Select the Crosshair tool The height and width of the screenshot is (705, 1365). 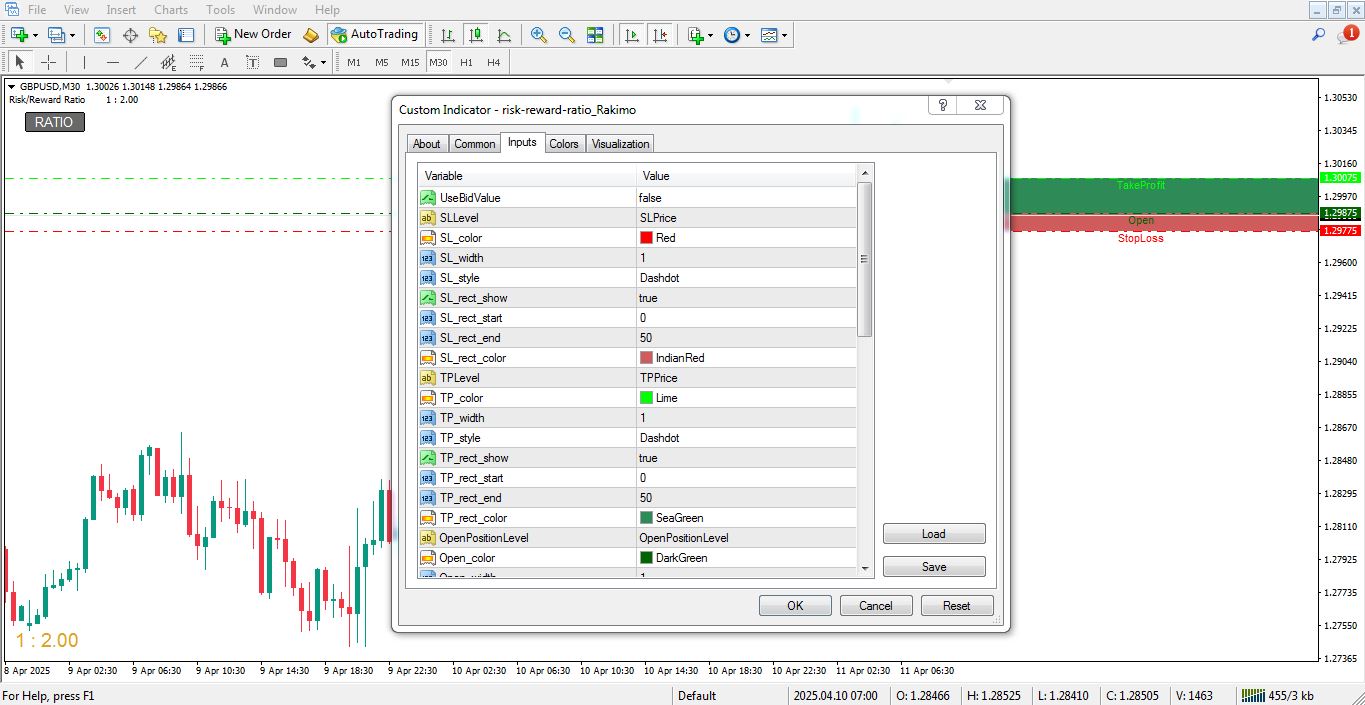pyautogui.click(x=48, y=62)
